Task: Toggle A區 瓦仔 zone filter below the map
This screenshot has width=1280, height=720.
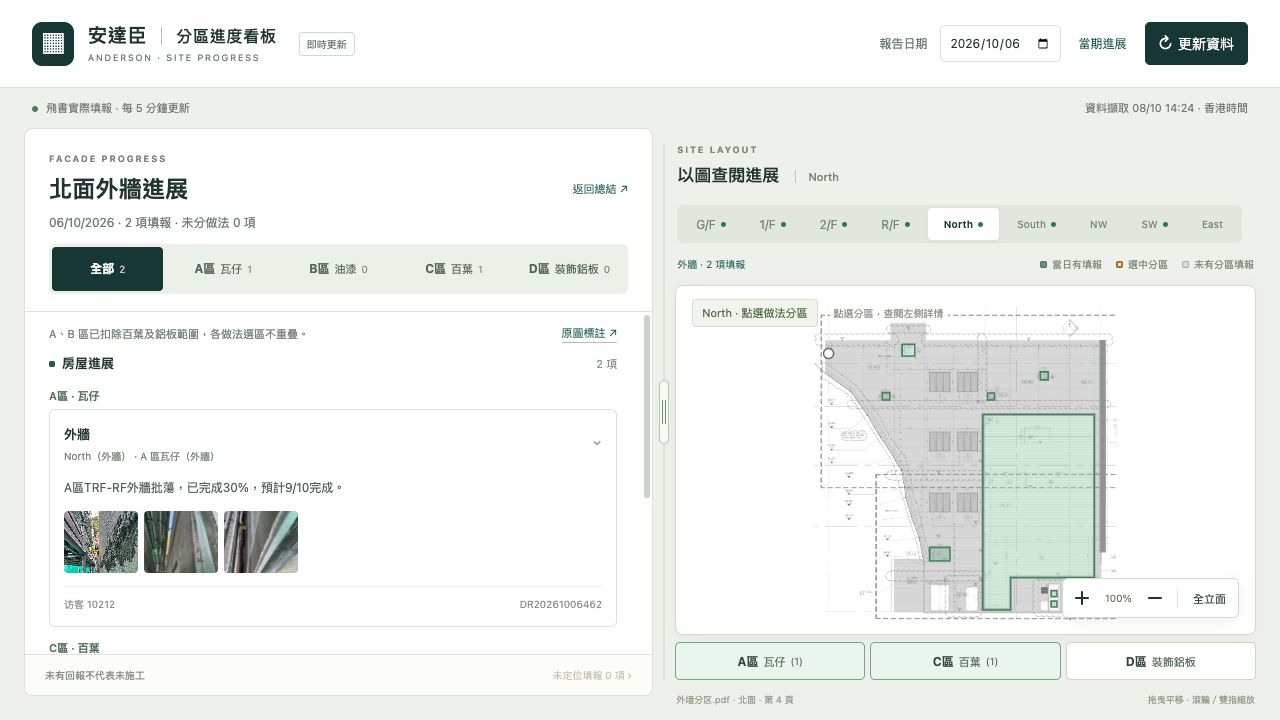Action: pyautogui.click(x=770, y=662)
